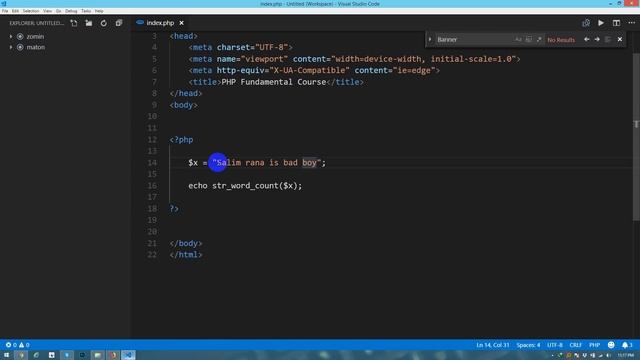The width and height of the screenshot is (640, 360).
Task: Open the View menu
Action: pyautogui.click(x=47, y=11)
